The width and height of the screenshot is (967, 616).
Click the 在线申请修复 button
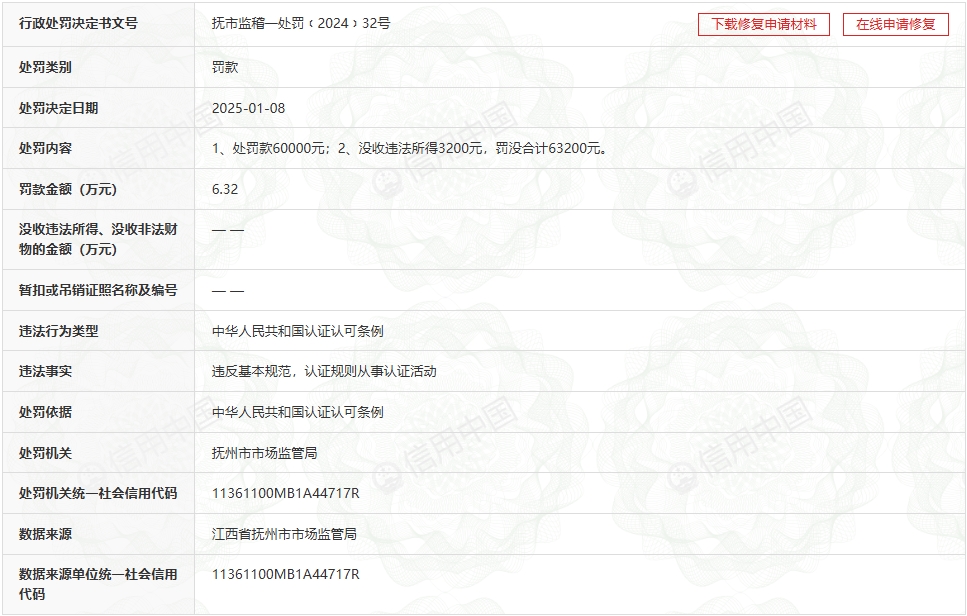click(x=895, y=24)
